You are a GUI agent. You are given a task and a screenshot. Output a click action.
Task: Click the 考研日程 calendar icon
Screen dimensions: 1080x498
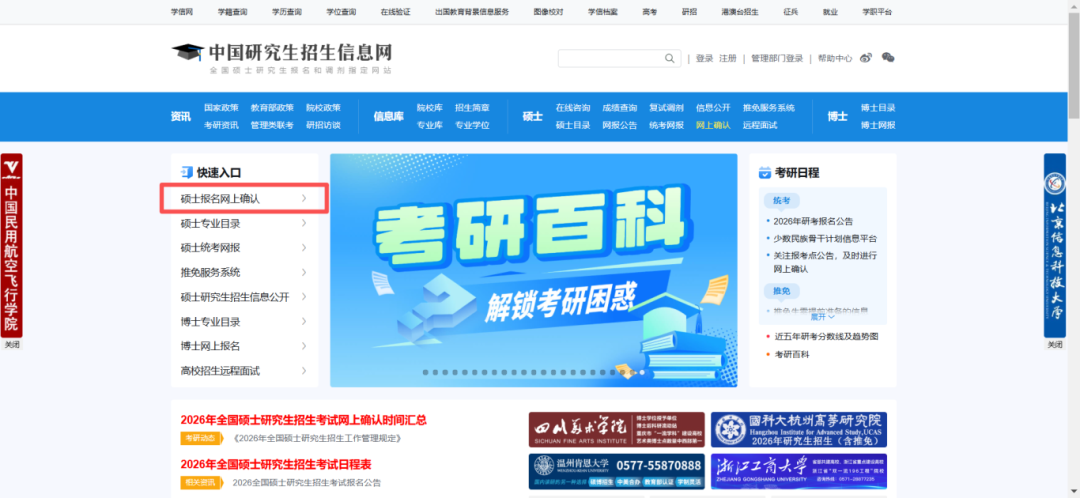(x=764, y=172)
